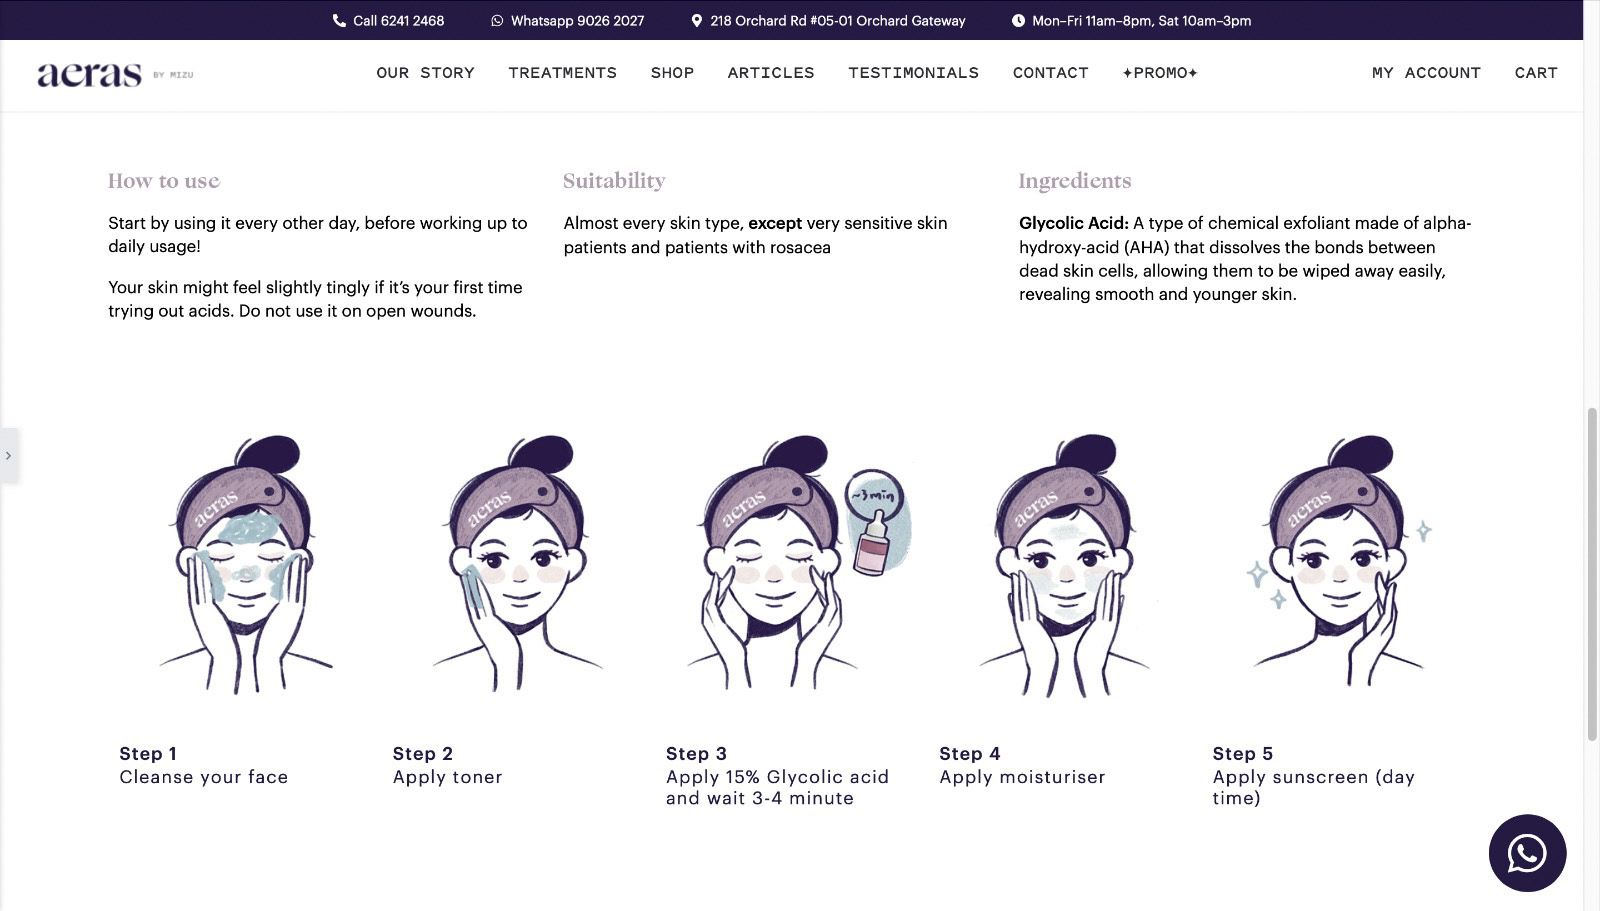Click the page vertical scrollbar thumb

1591,574
